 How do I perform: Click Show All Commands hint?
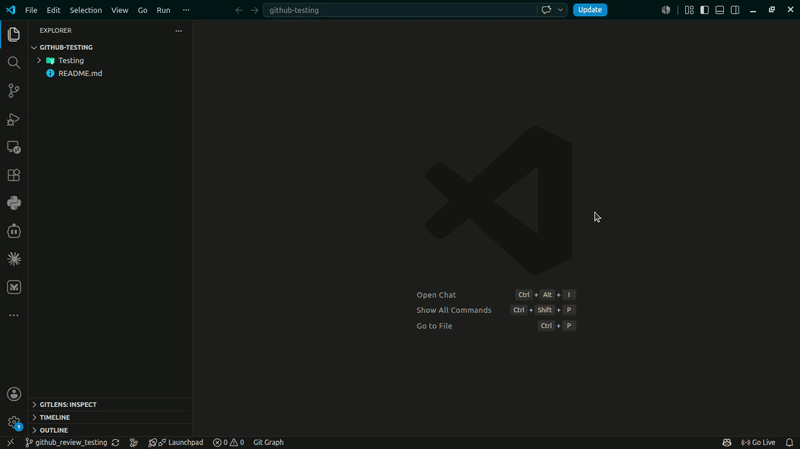coord(454,310)
